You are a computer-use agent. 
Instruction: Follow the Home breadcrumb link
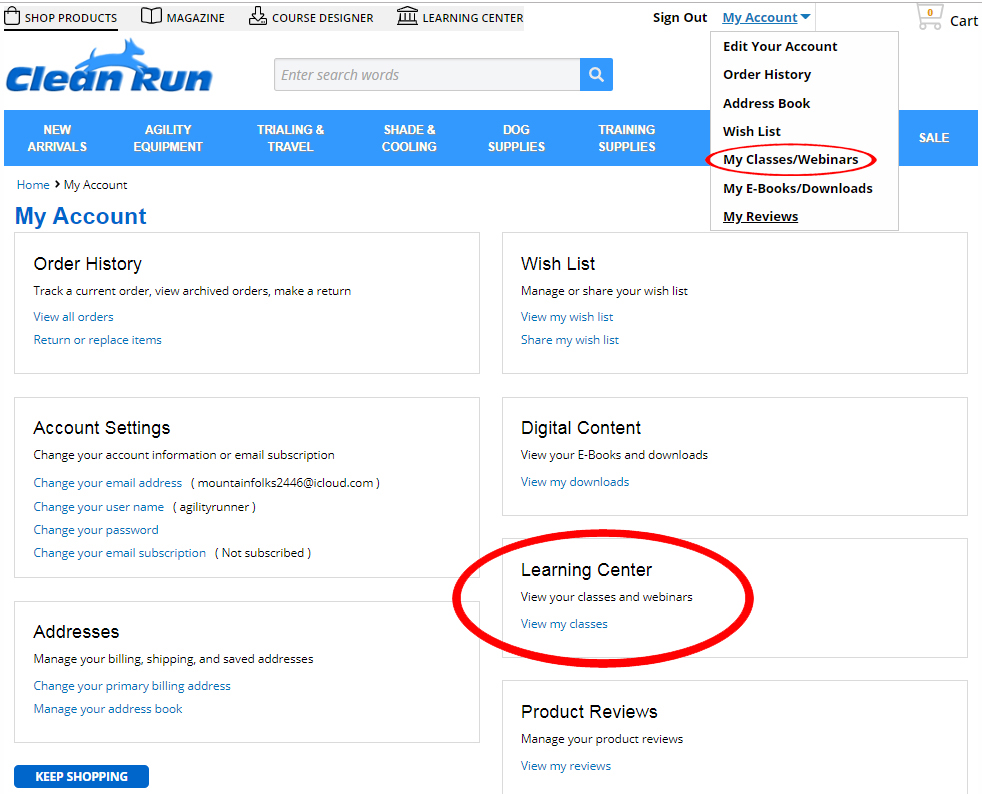coord(33,185)
